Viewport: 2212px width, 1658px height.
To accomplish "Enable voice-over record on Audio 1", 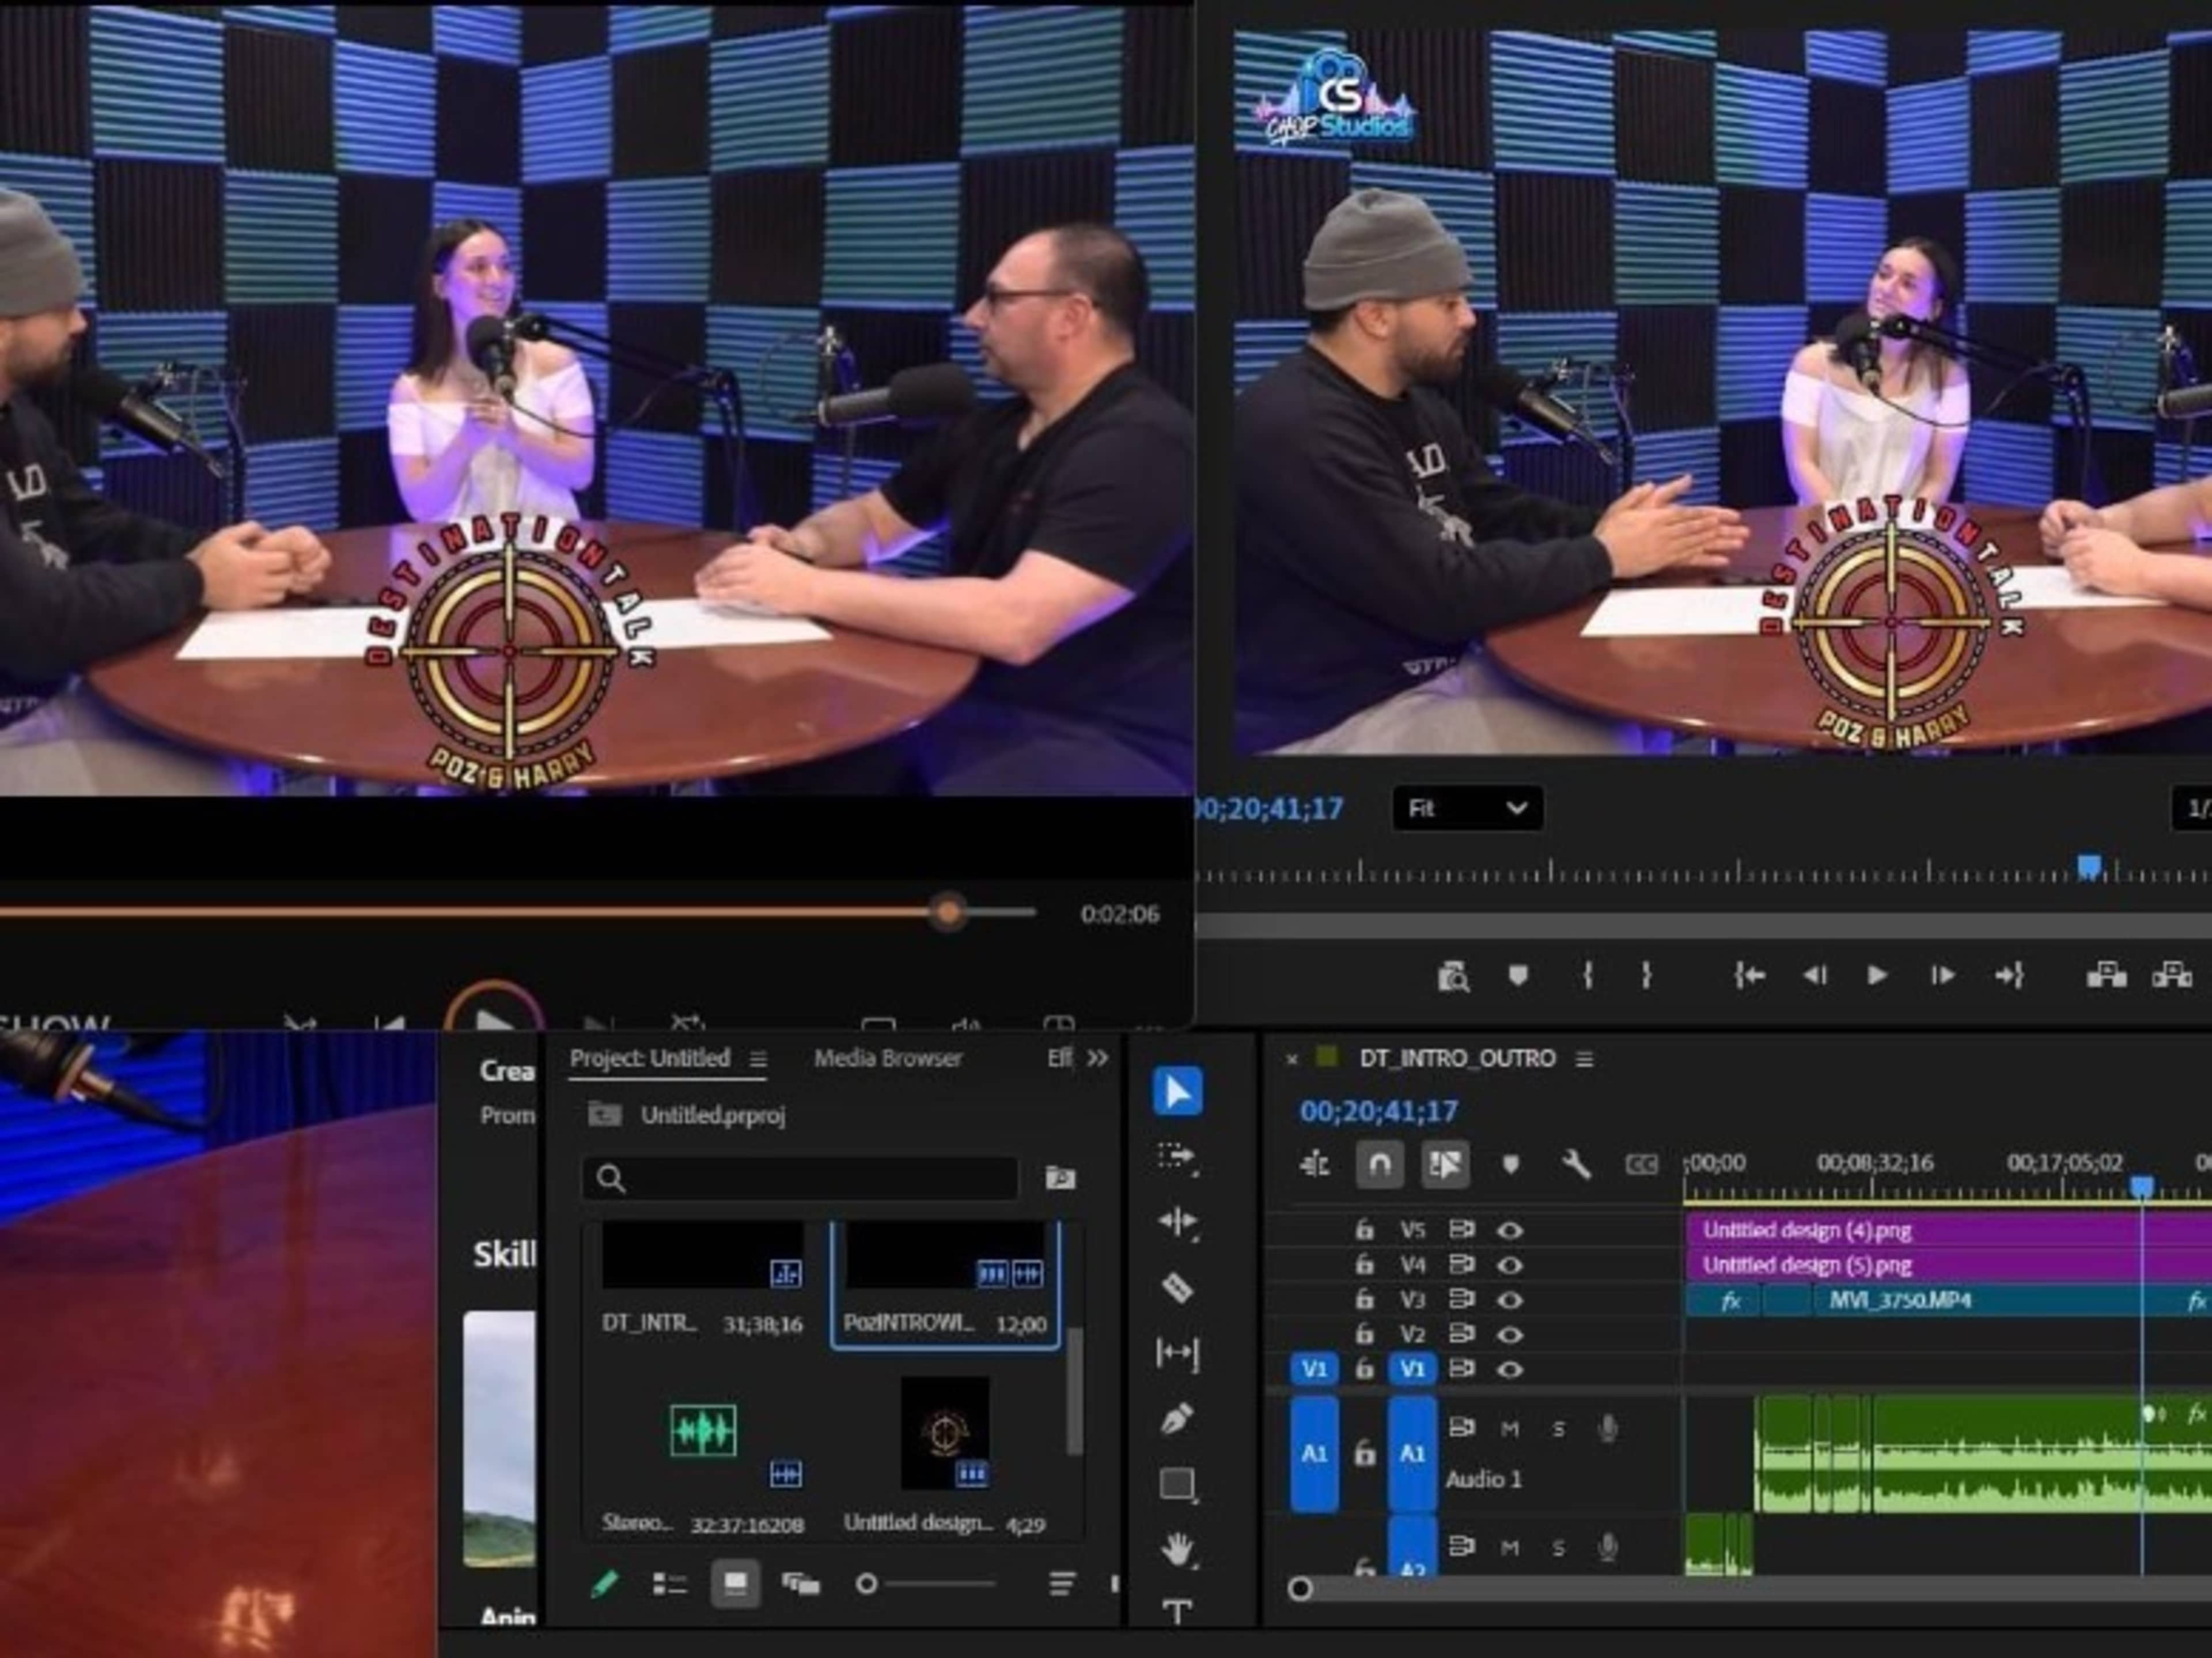I will click(x=1607, y=1429).
